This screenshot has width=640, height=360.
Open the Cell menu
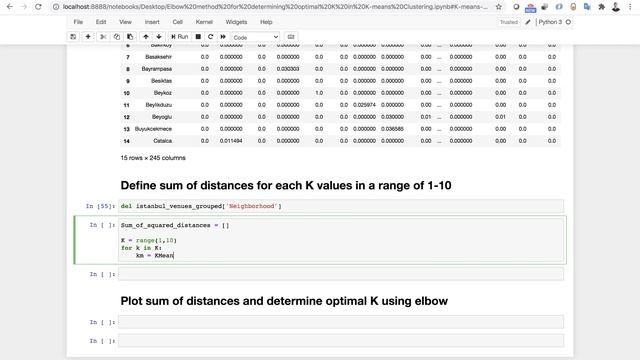[178, 22]
